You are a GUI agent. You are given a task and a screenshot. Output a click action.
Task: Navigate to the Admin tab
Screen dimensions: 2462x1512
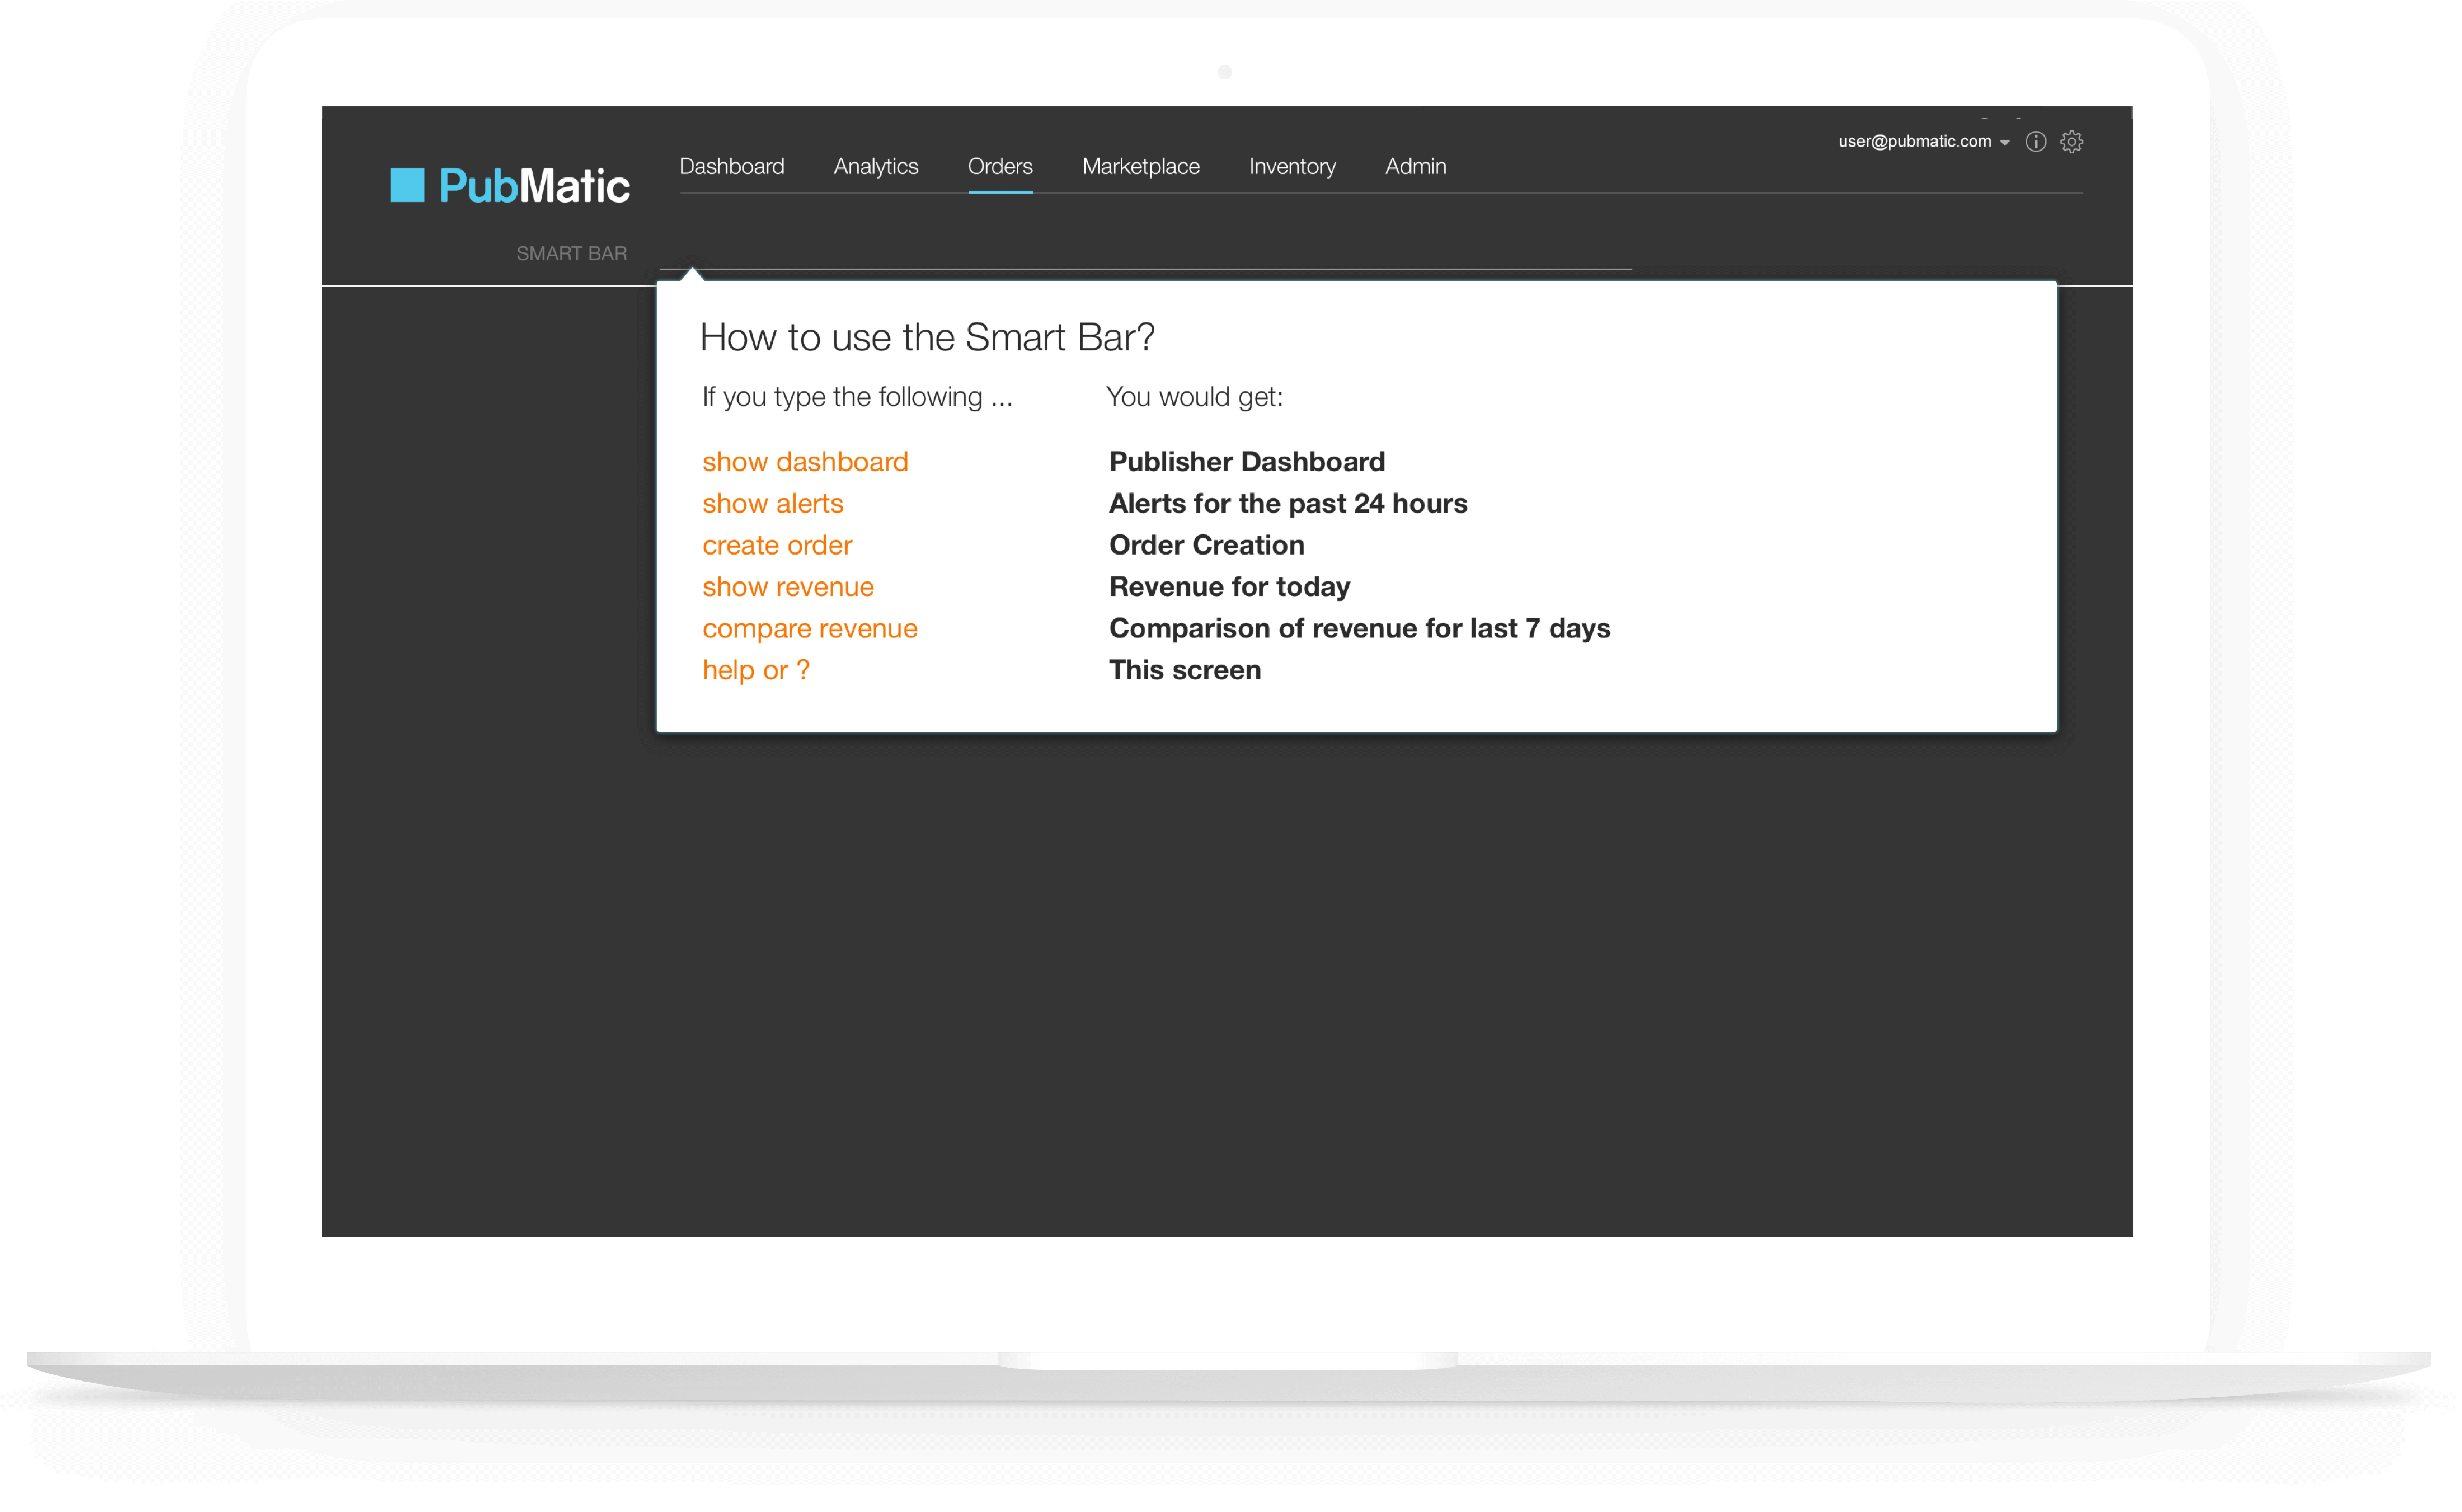(1415, 167)
